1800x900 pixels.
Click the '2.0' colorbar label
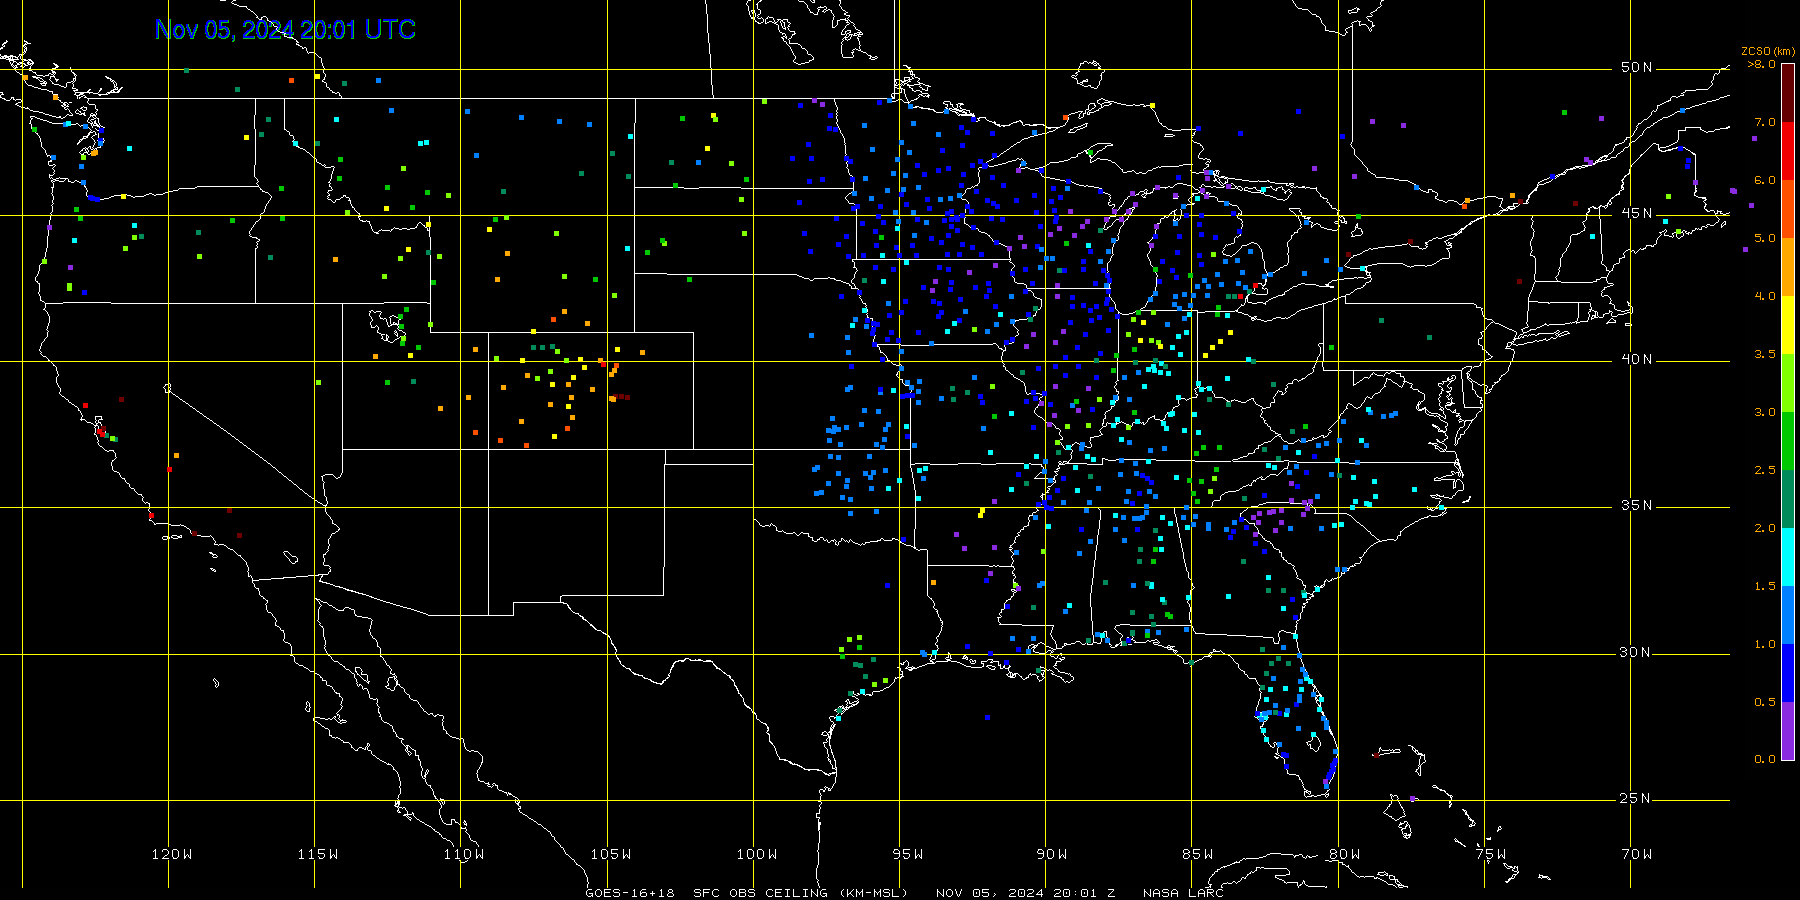pos(1765,528)
